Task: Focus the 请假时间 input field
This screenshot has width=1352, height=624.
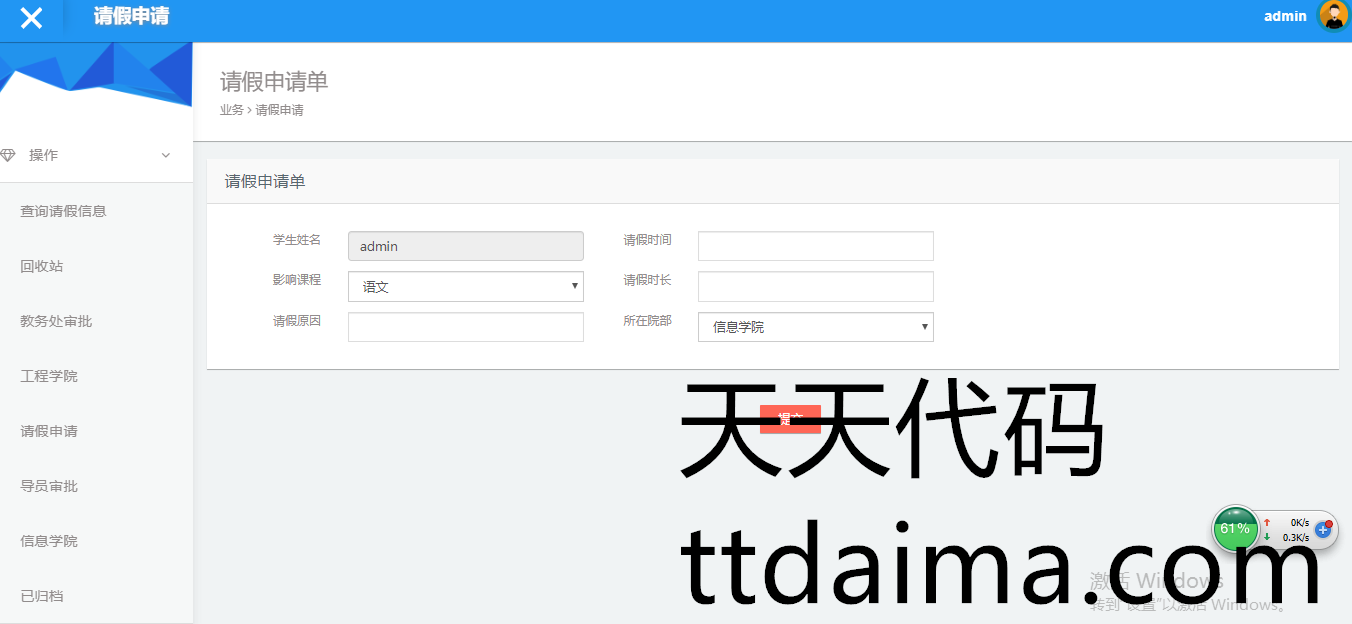Action: [815, 246]
